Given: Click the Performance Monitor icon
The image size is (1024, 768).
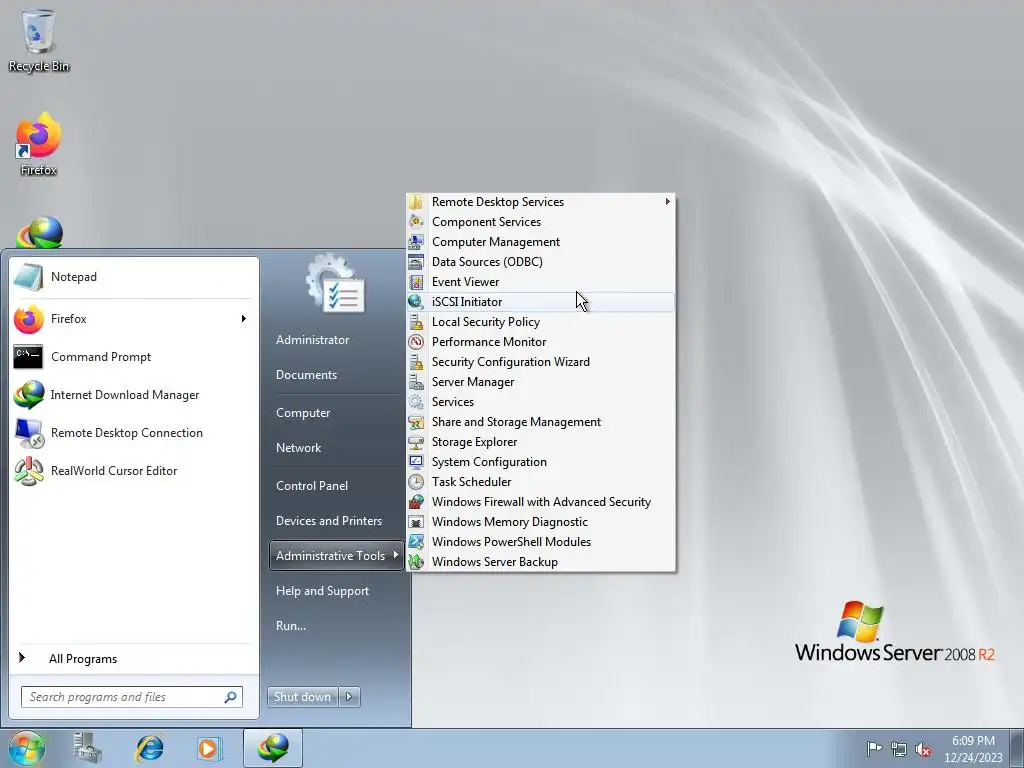Looking at the screenshot, I should click(416, 342).
